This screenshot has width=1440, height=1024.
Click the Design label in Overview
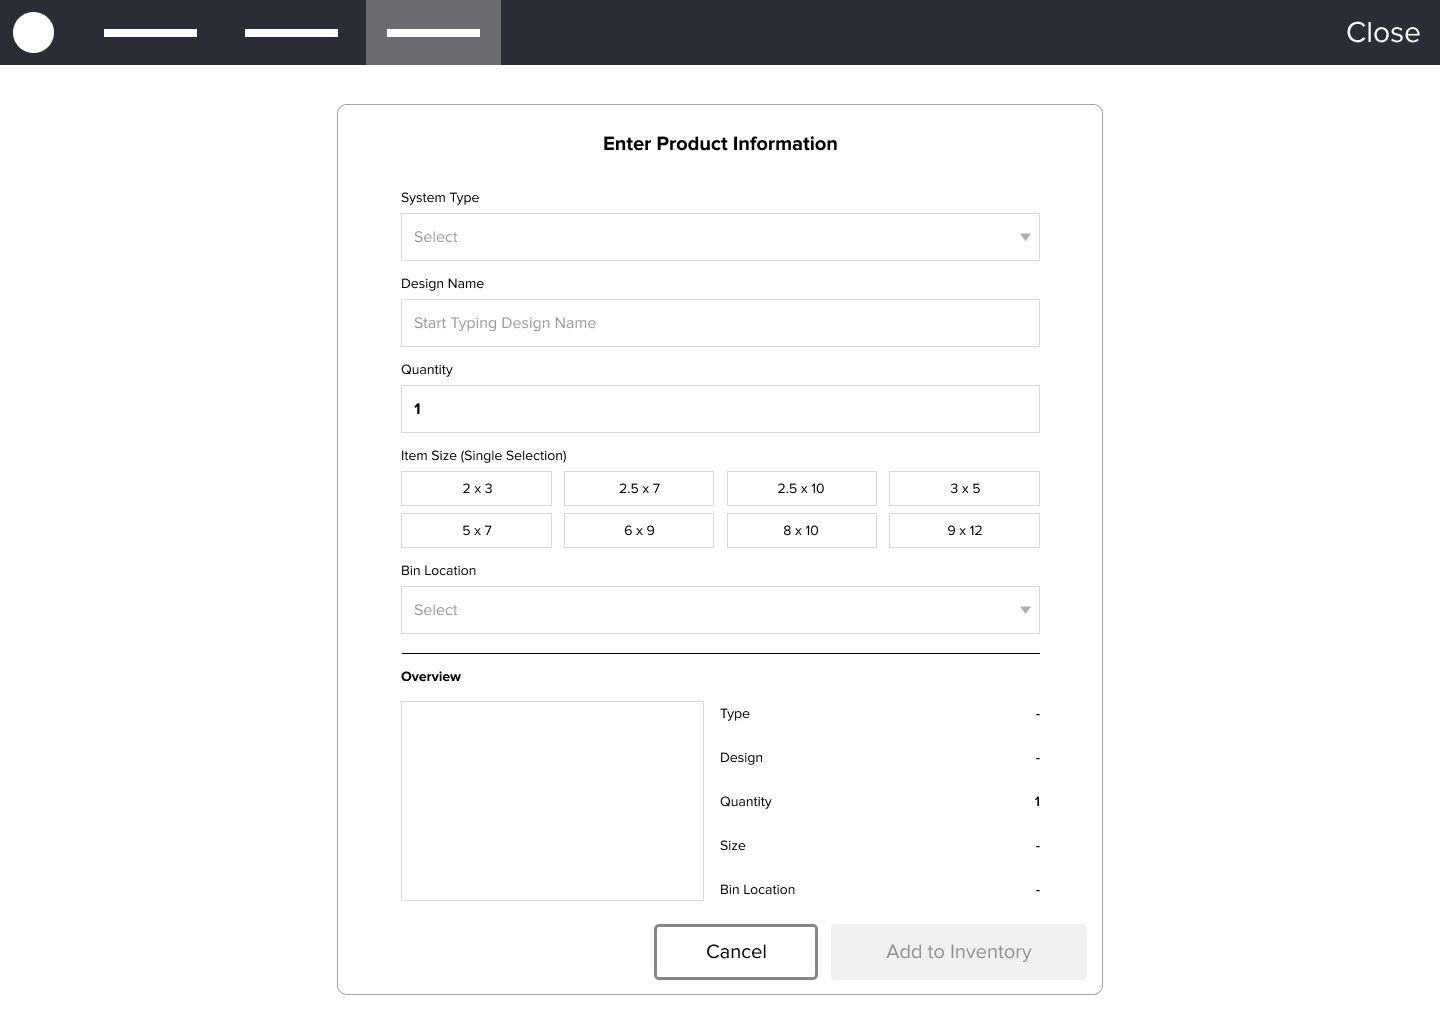[741, 758]
